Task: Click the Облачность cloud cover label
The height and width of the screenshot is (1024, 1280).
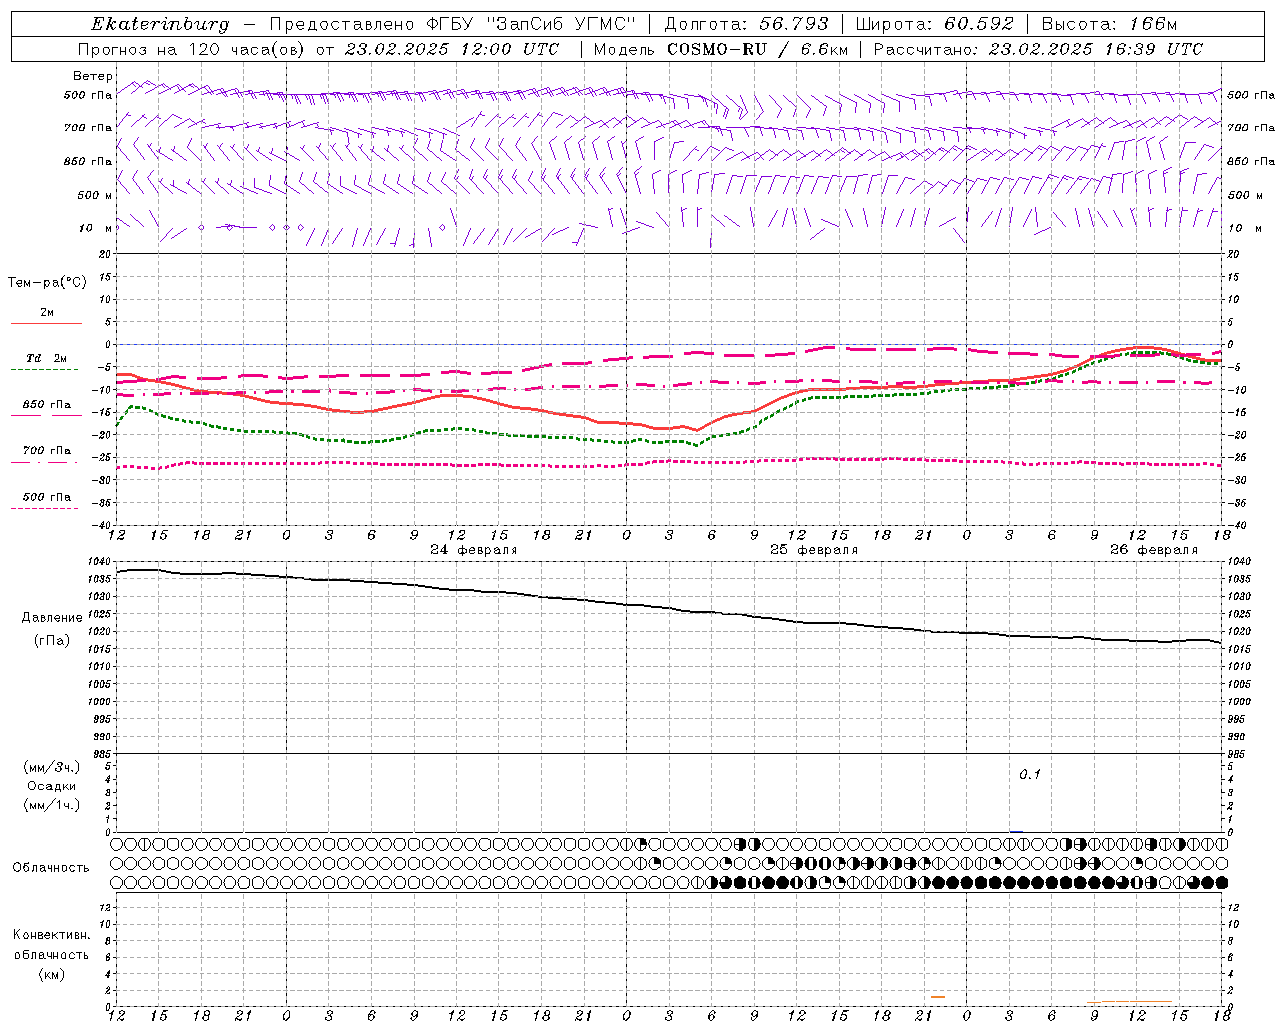Action: (51, 868)
